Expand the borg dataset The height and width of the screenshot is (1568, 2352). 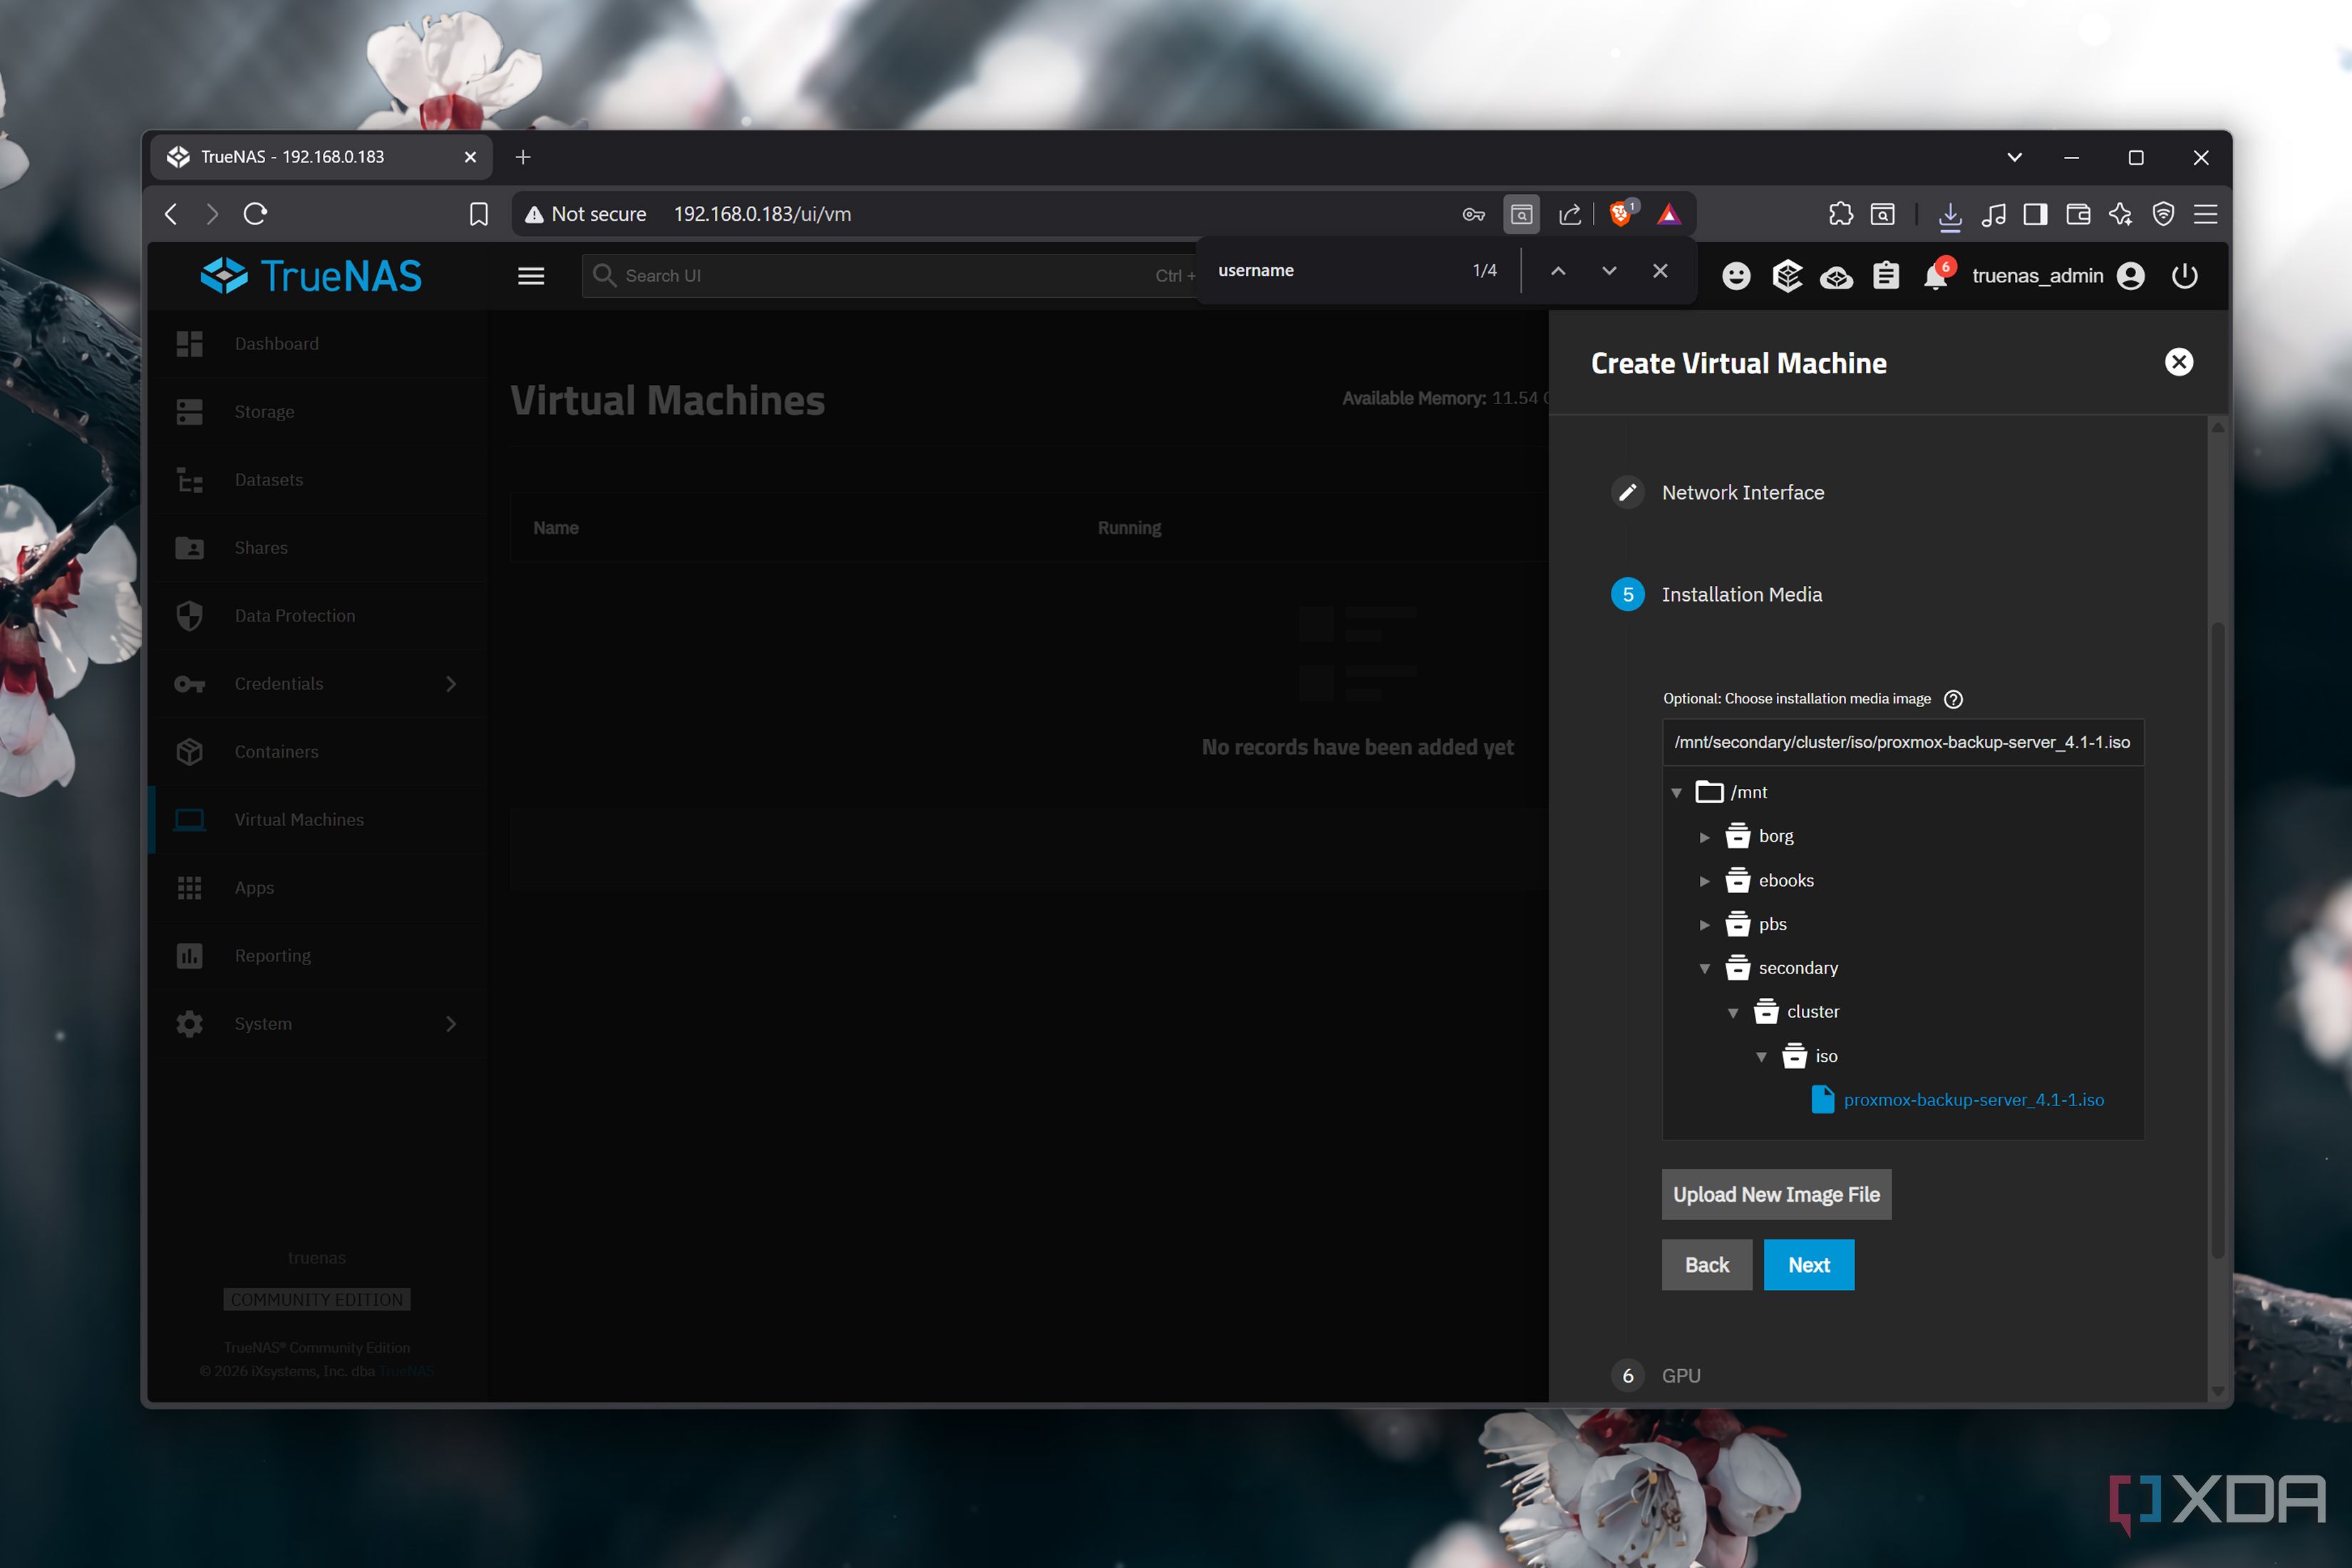(1705, 837)
